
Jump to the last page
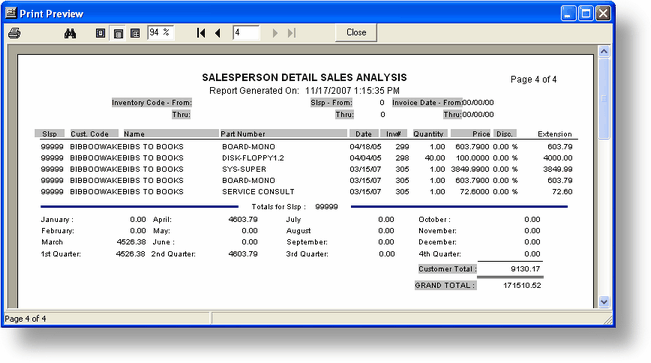click(x=292, y=33)
